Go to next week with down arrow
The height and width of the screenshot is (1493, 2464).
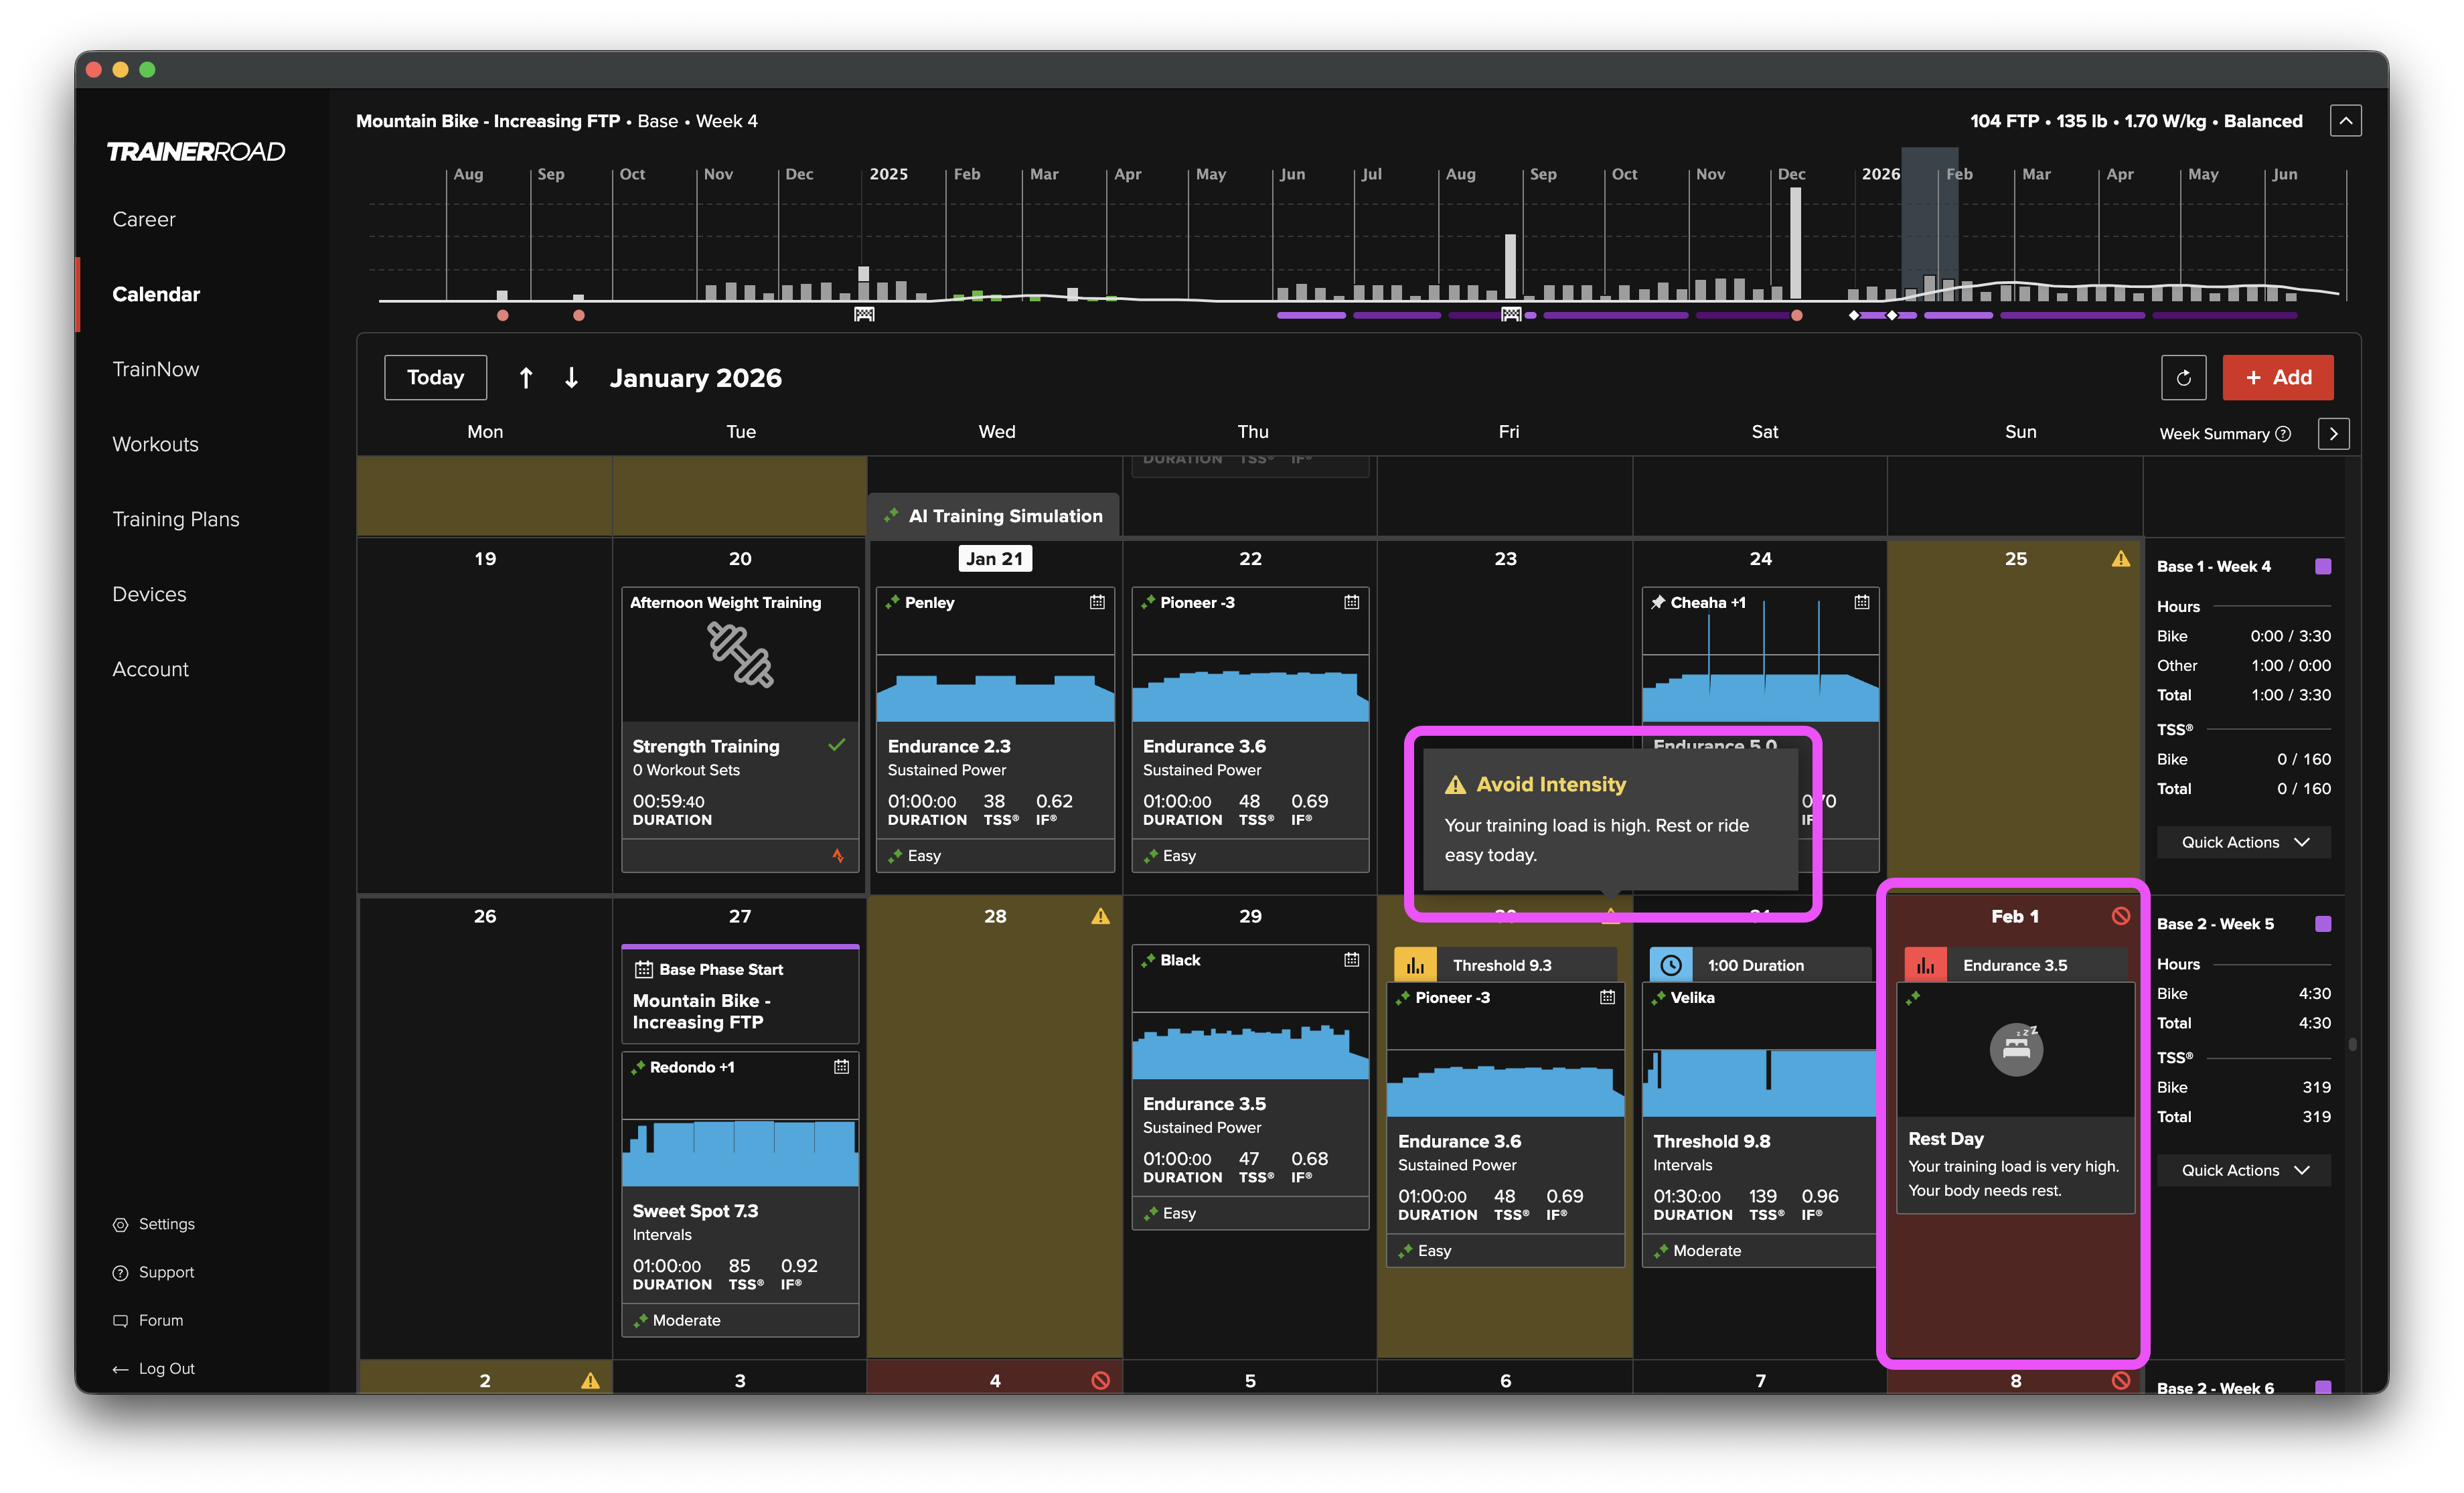tap(571, 378)
